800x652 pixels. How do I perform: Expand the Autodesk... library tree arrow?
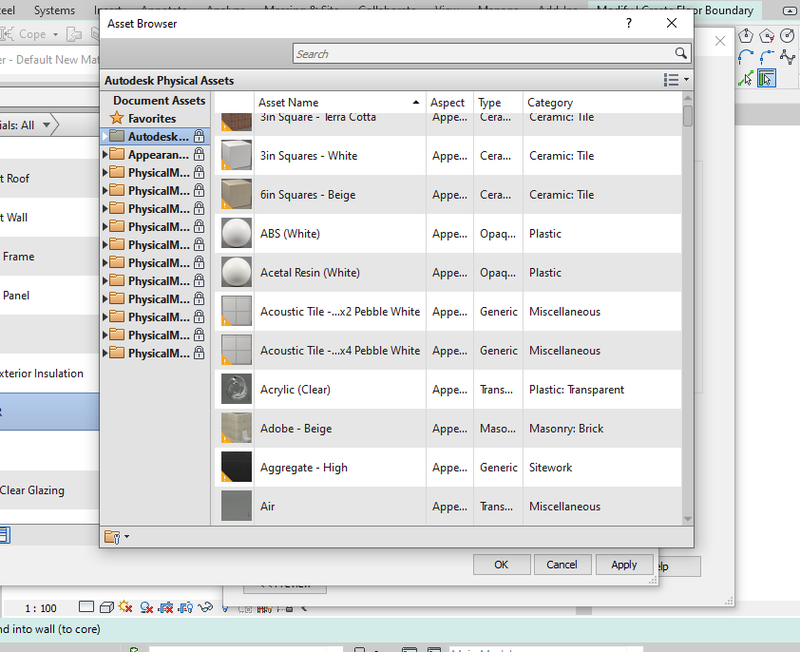tap(105, 136)
